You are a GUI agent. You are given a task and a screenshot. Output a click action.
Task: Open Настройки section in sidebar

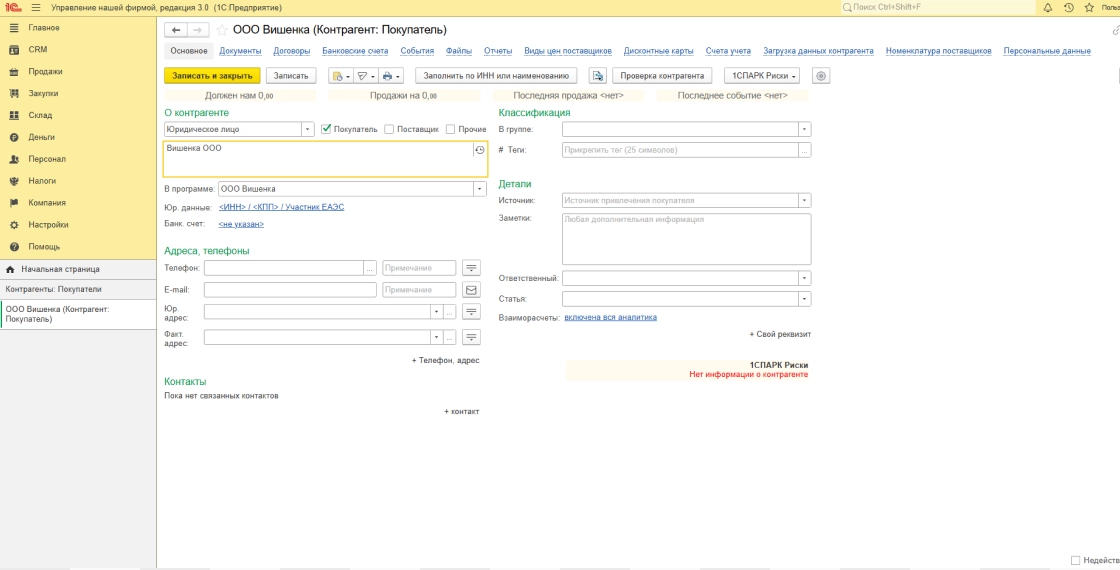(x=78, y=224)
